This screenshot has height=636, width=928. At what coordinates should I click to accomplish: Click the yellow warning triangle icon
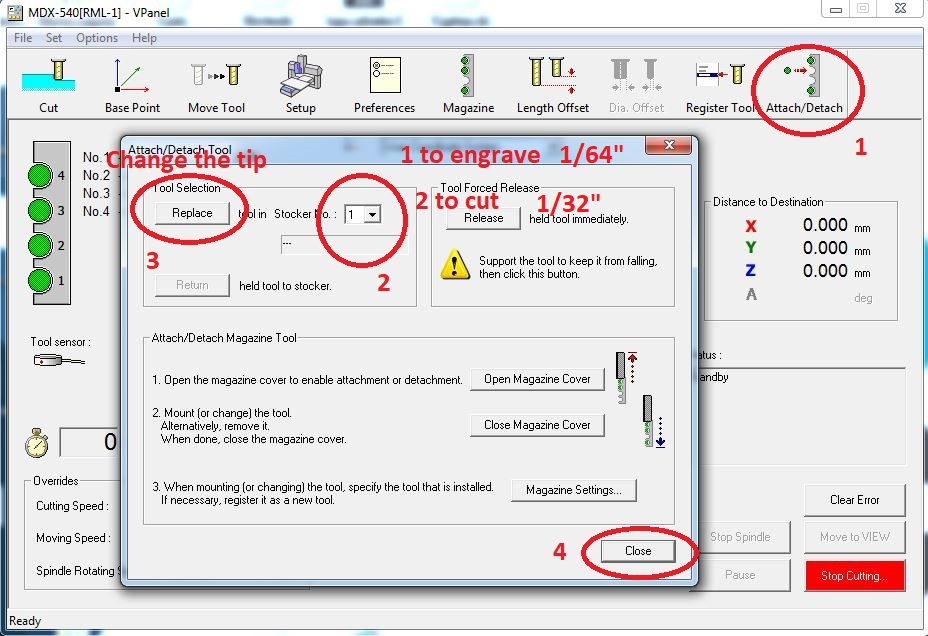(455, 264)
